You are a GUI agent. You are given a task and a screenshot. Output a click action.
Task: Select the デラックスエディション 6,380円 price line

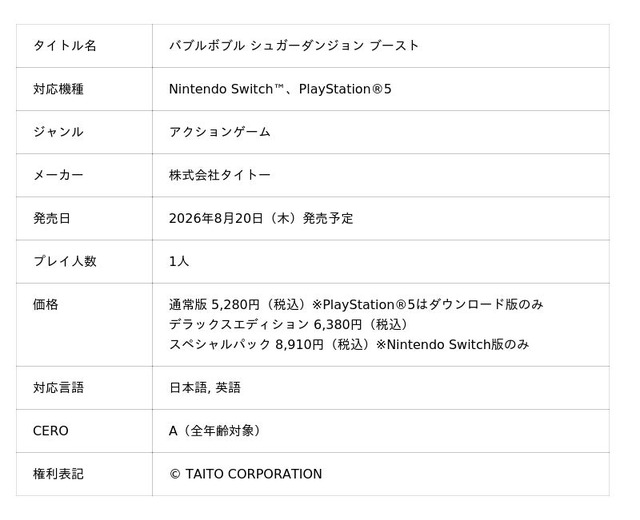tap(289, 324)
